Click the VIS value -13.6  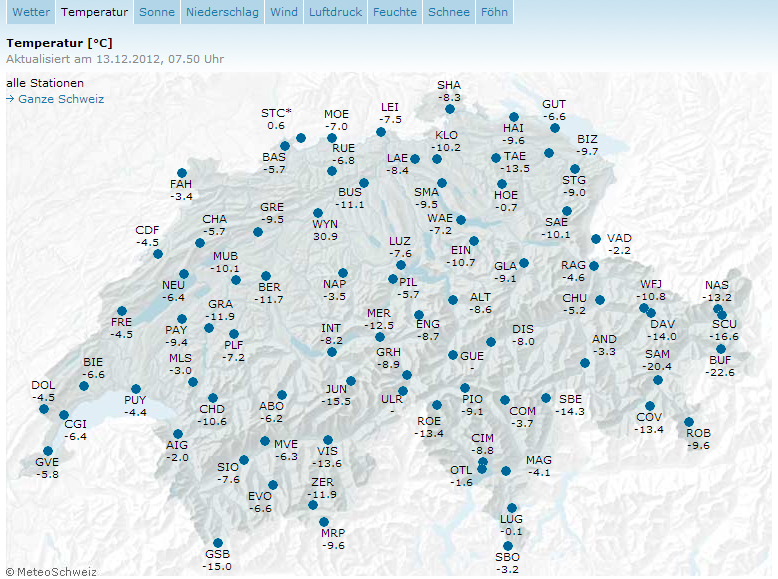tap(326, 464)
